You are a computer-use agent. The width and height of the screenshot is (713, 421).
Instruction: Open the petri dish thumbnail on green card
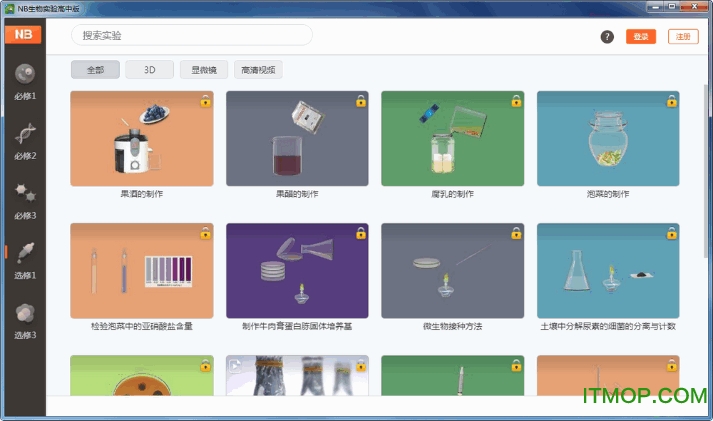point(142,376)
